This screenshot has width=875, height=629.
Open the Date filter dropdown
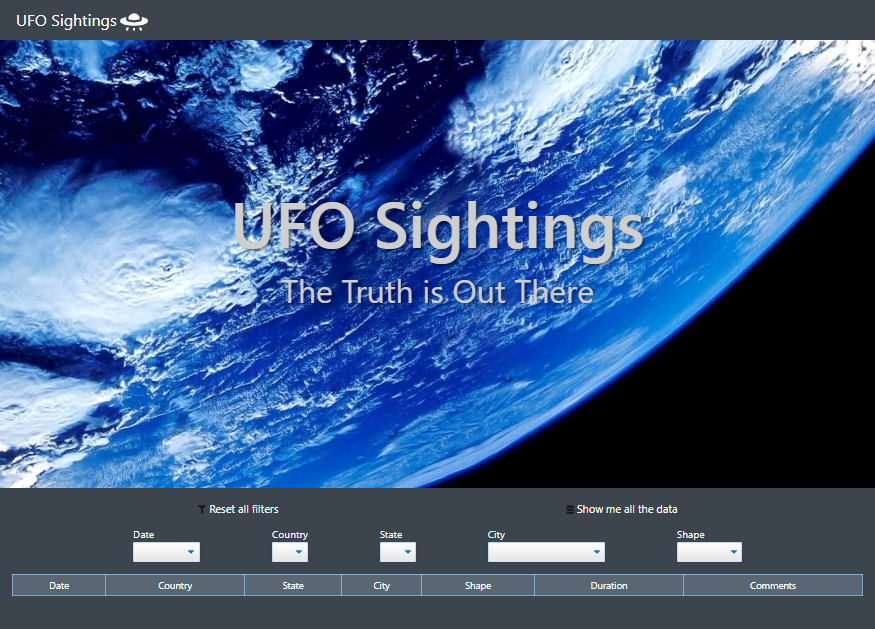tap(166, 552)
